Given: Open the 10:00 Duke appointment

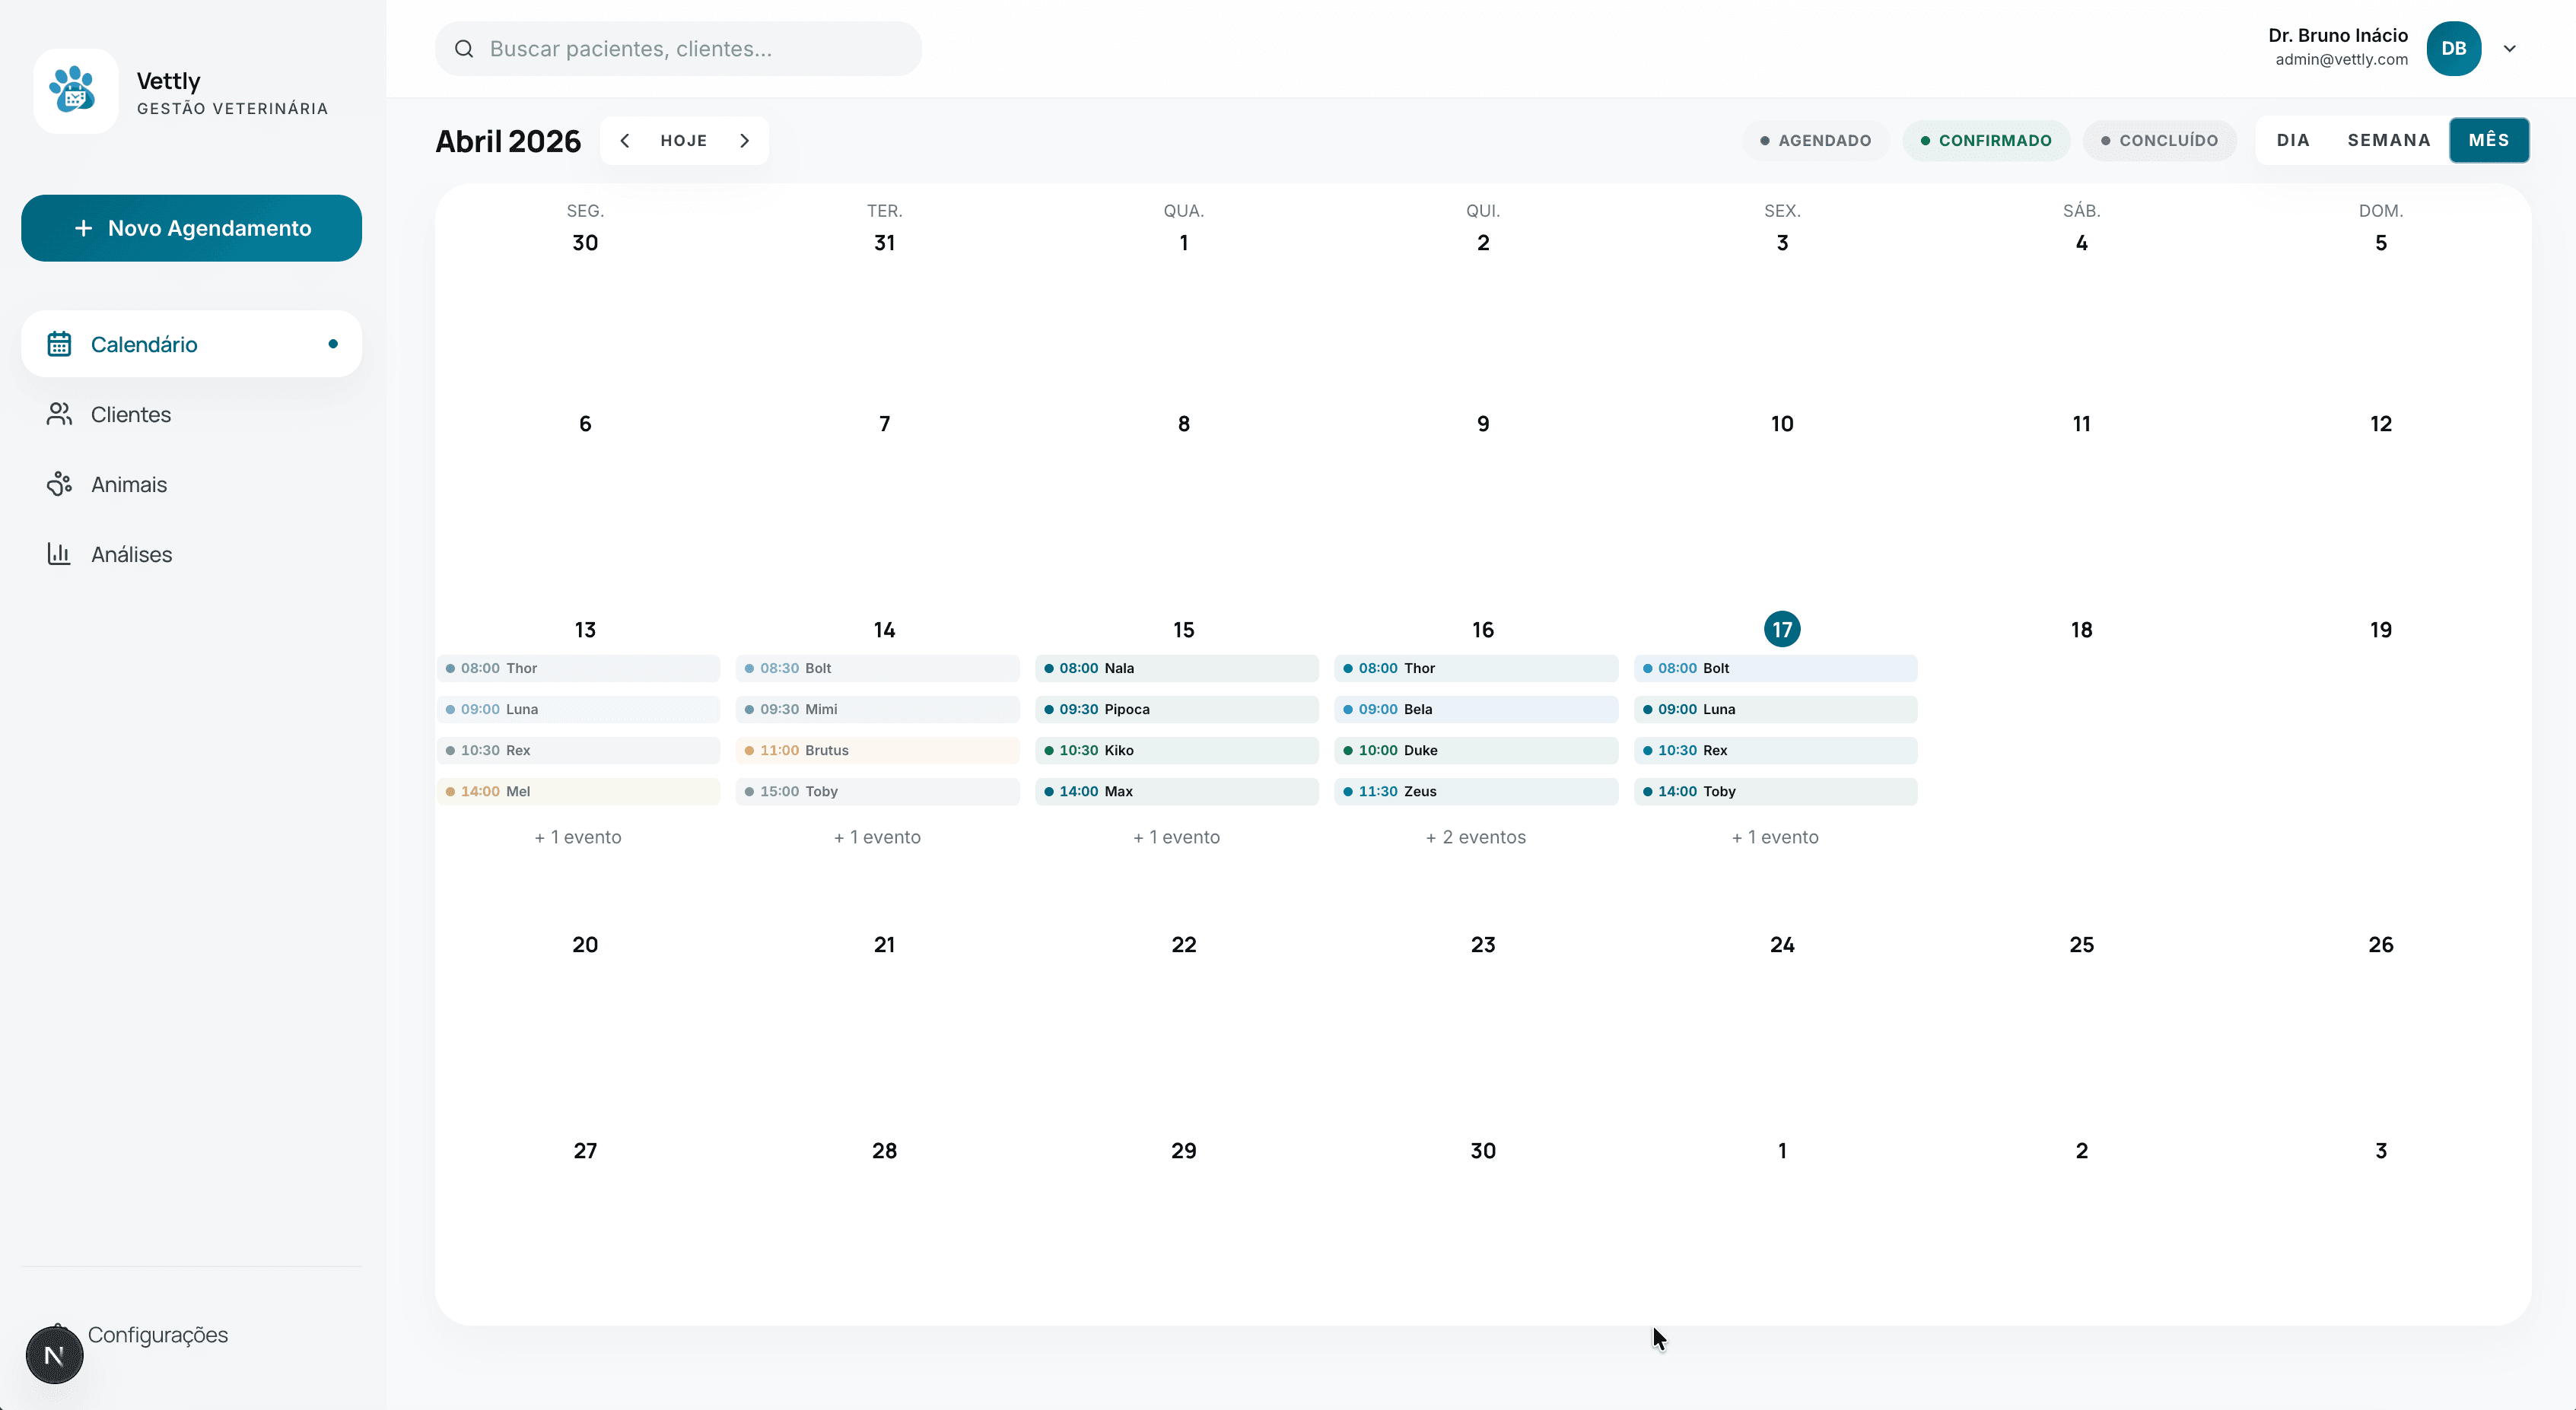Looking at the screenshot, I should pos(1476,750).
